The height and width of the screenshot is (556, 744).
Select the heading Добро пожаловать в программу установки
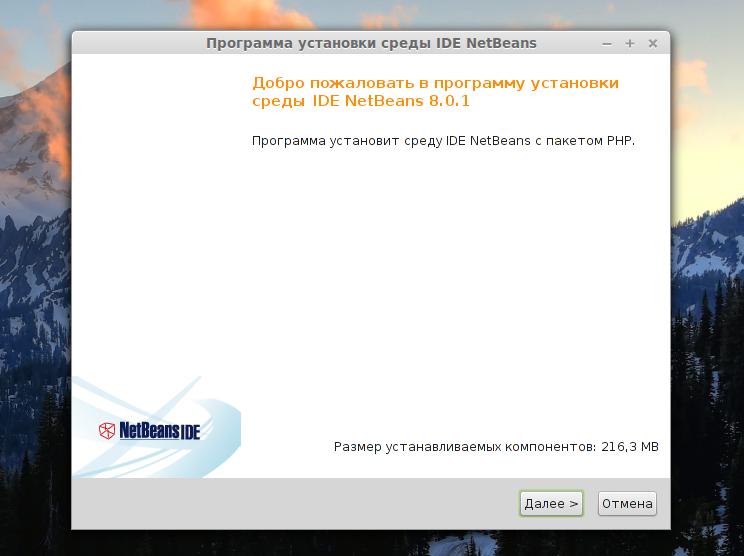click(436, 83)
